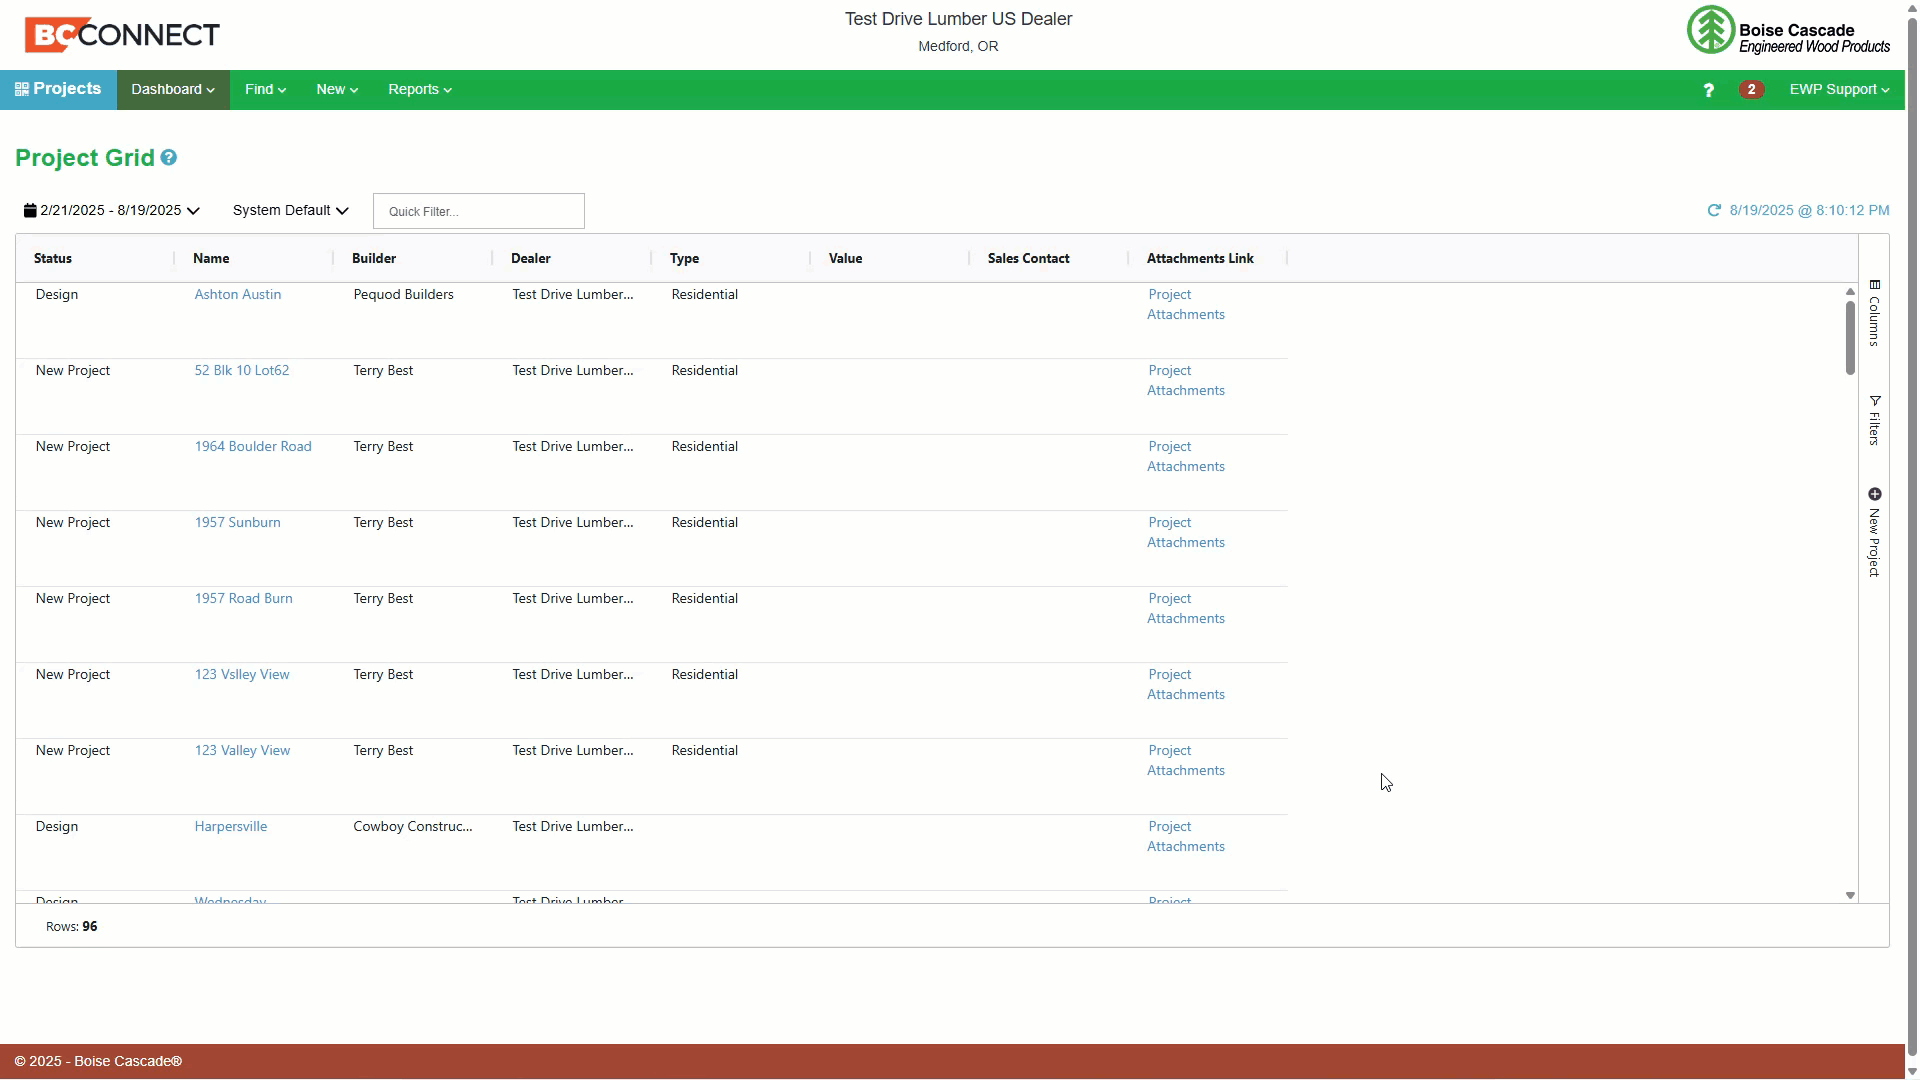The width and height of the screenshot is (1920, 1080).
Task: Select the Pequod Builders cell
Action: pyautogui.click(x=404, y=295)
